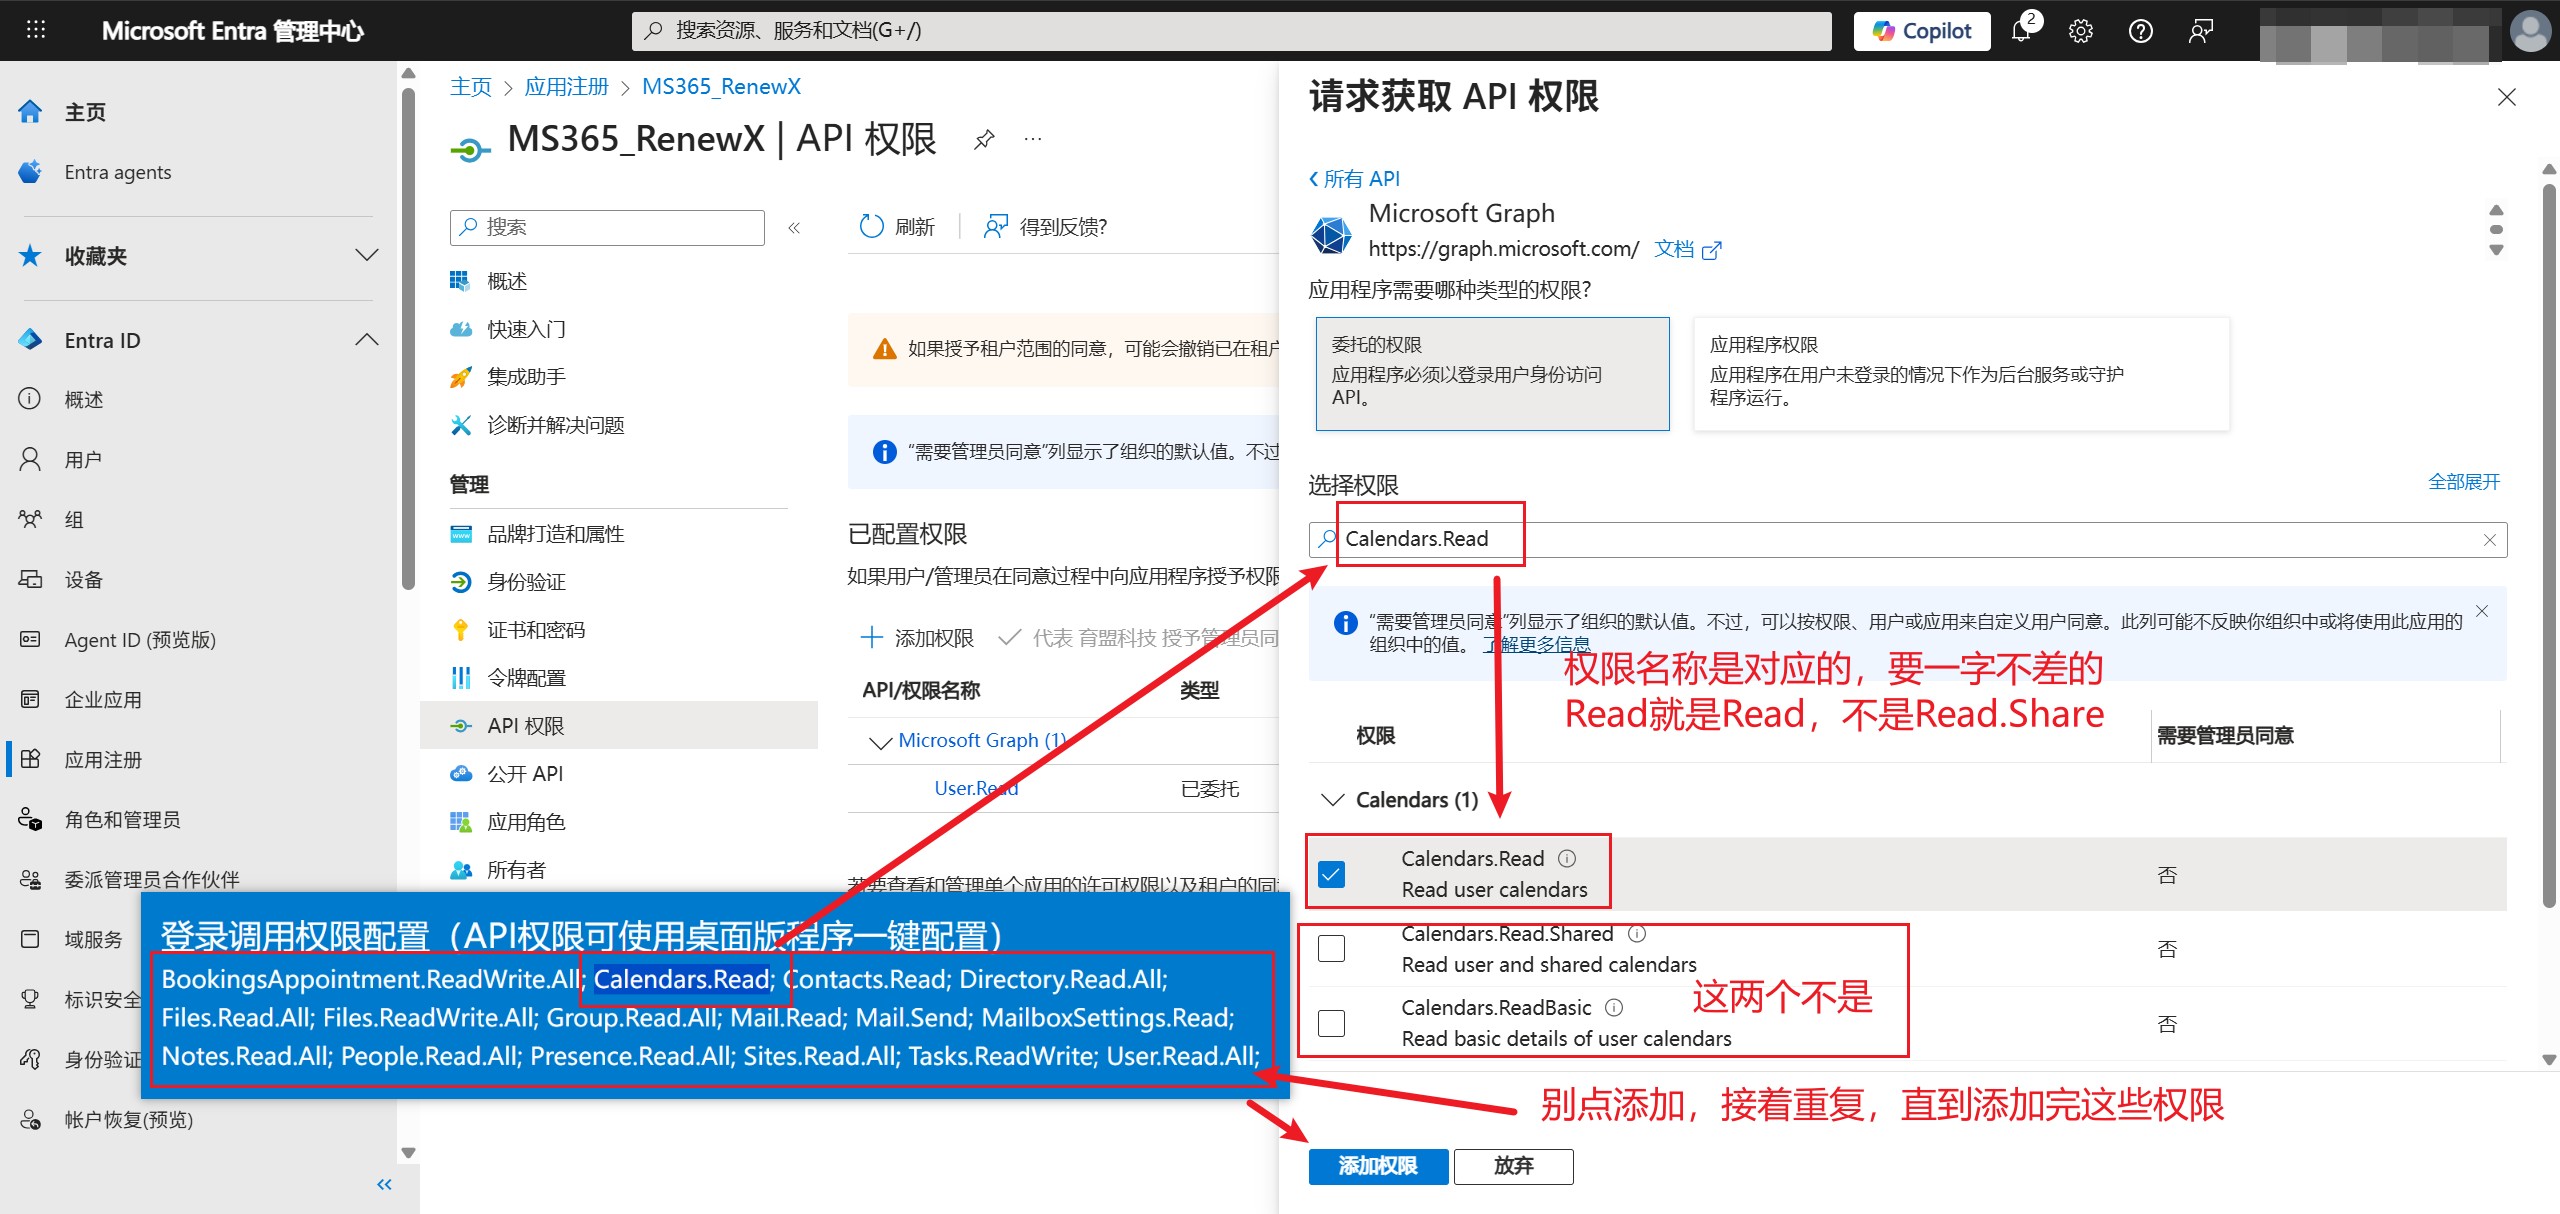Image resolution: width=2560 pixels, height=1214 pixels.
Task: Open 角色和管理员 in the sidebar
Action: tap(122, 820)
